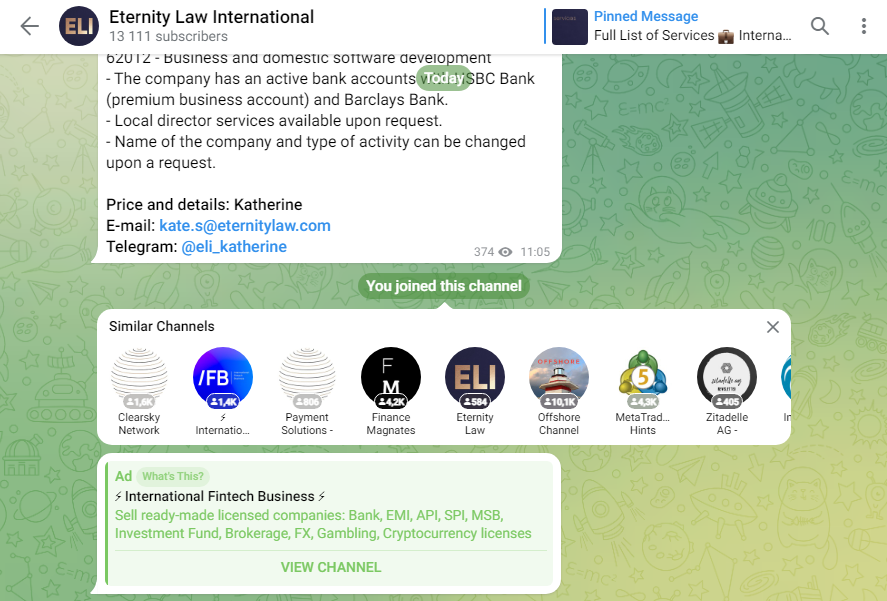Open search in this channel
The image size is (887, 601).
(x=820, y=26)
